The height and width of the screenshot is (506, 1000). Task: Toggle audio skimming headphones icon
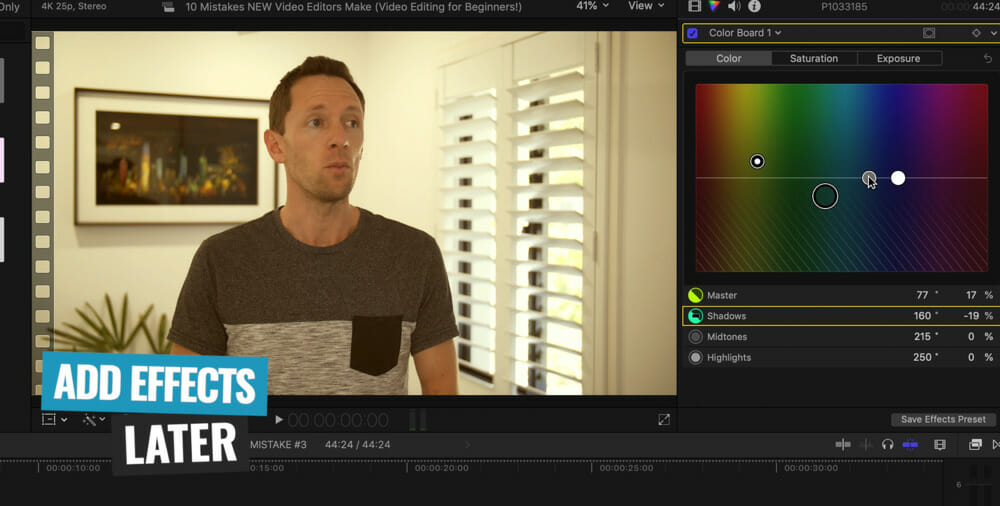(887, 444)
